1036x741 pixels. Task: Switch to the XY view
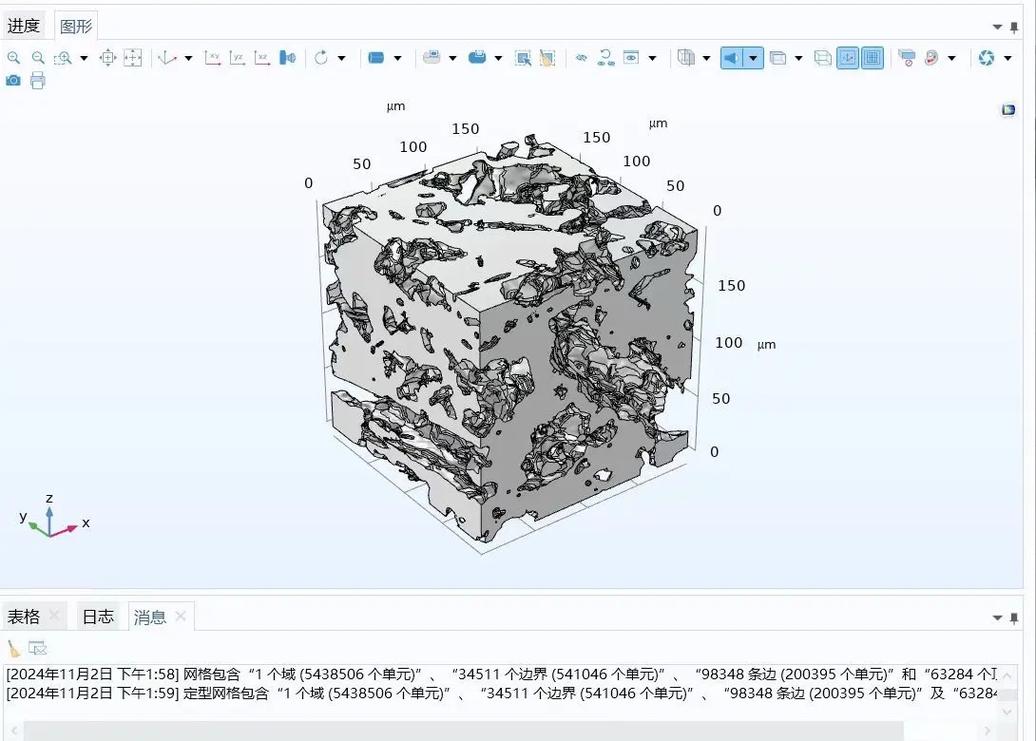coord(213,58)
